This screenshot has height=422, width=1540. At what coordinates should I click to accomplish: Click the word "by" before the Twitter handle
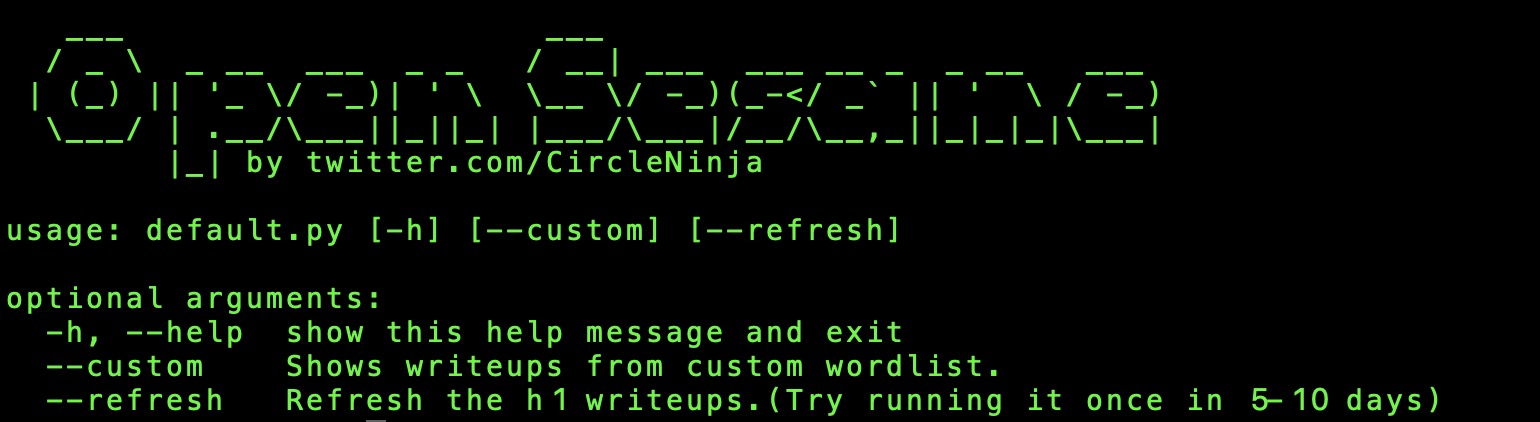pyautogui.click(x=265, y=163)
